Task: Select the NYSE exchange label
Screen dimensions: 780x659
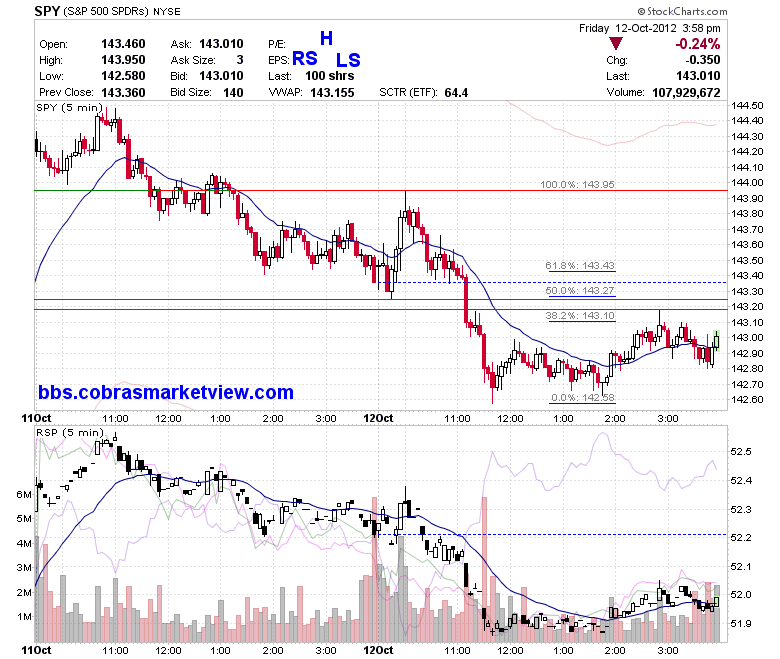Action: (167, 11)
